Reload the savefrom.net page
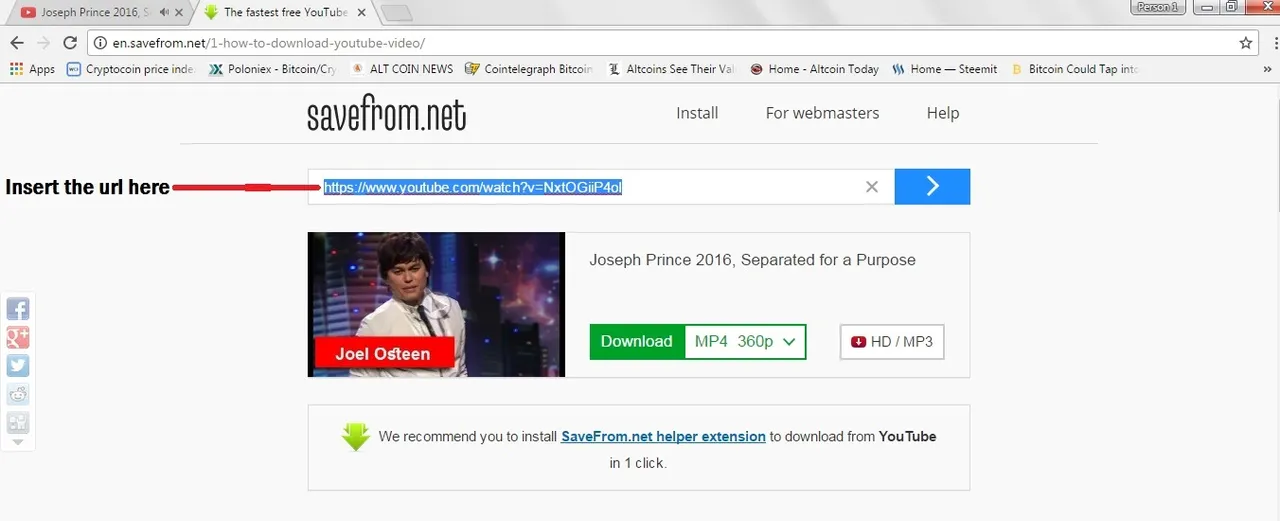1280x521 pixels. (x=70, y=43)
